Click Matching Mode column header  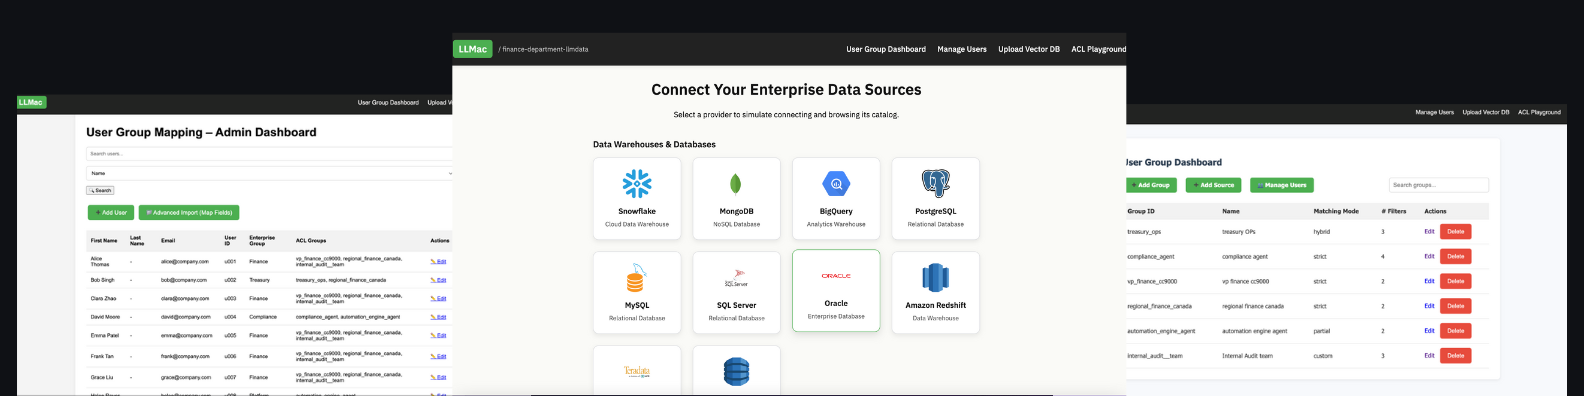coord(1336,211)
